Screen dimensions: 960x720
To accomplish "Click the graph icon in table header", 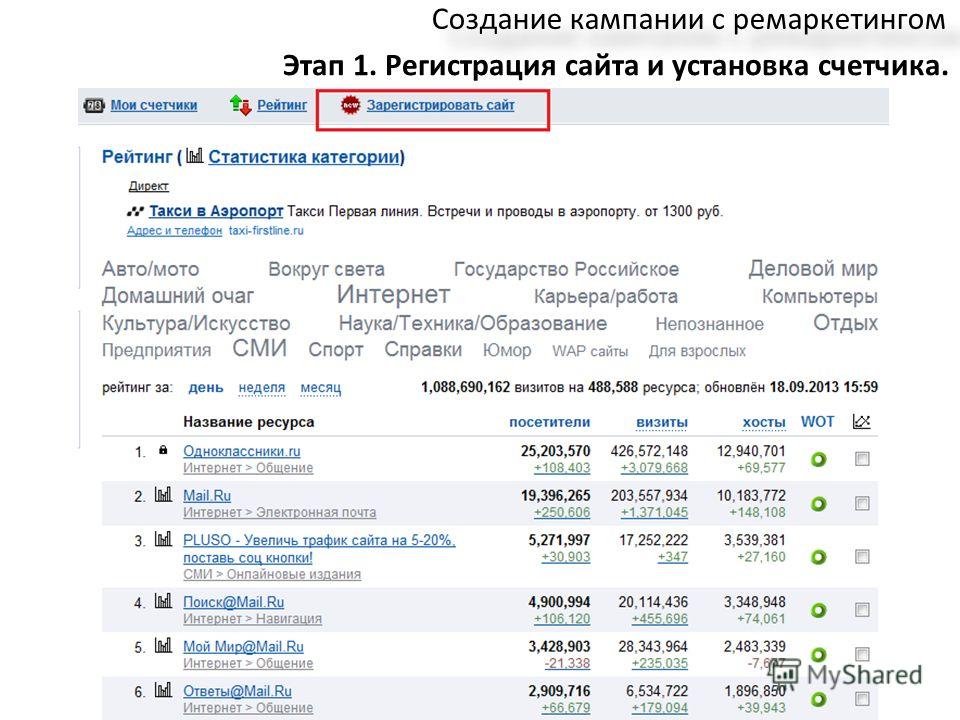I will click(x=861, y=421).
